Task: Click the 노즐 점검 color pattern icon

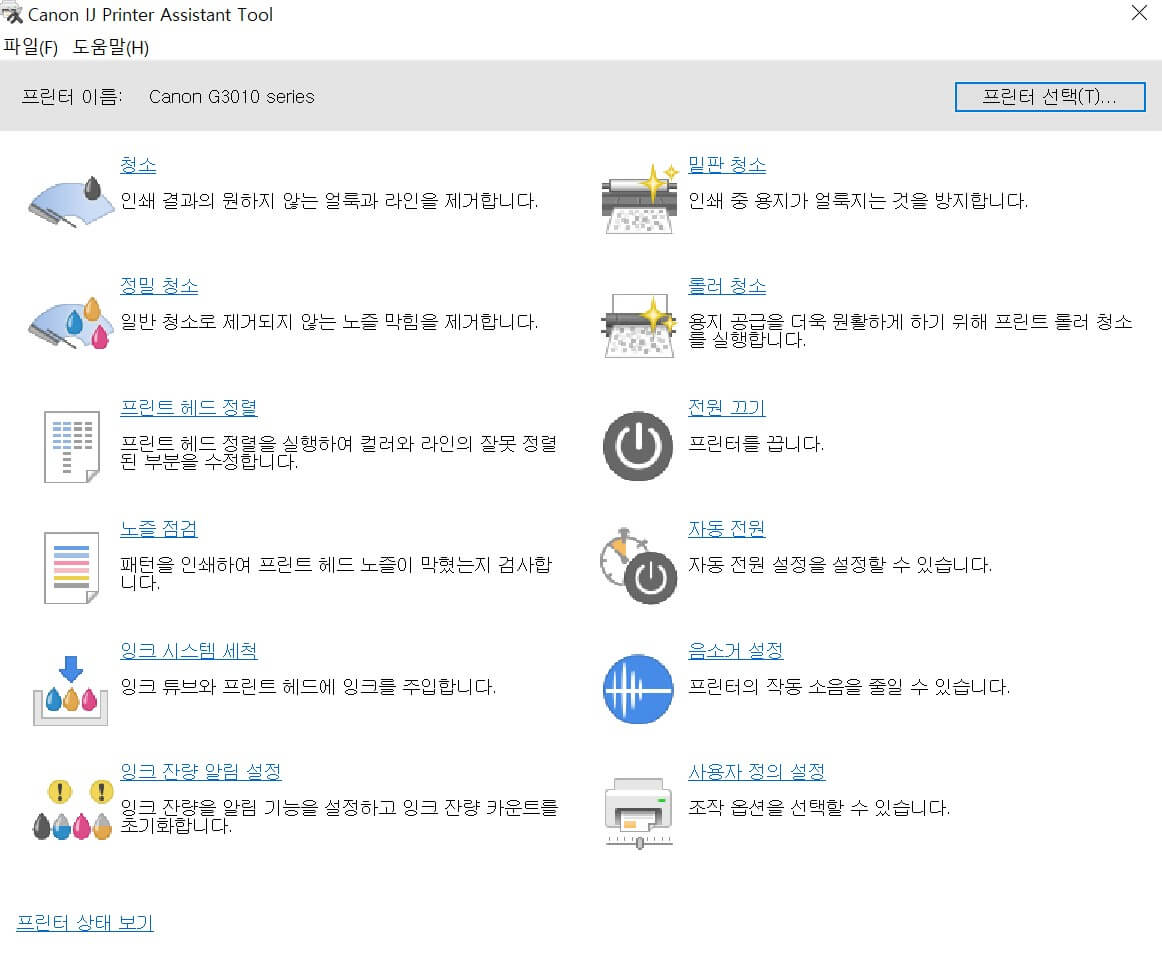Action: (x=71, y=568)
